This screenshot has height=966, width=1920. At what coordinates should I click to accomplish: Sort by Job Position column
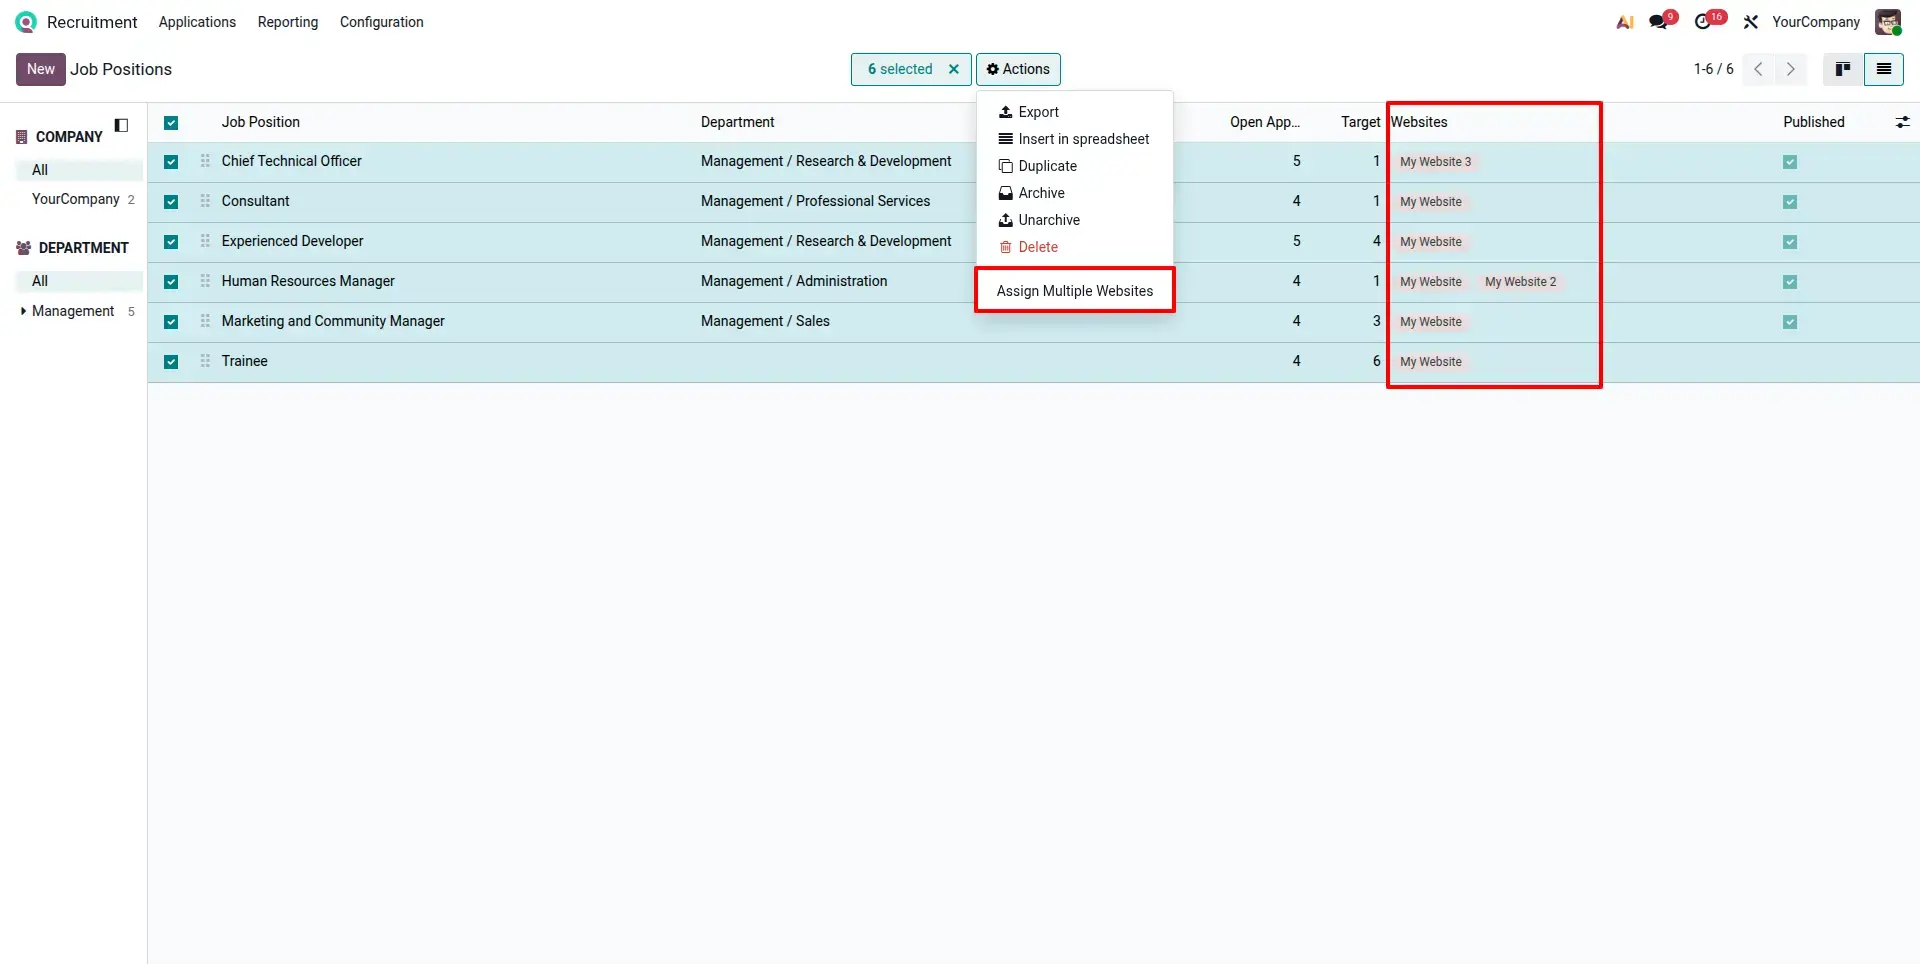click(261, 122)
